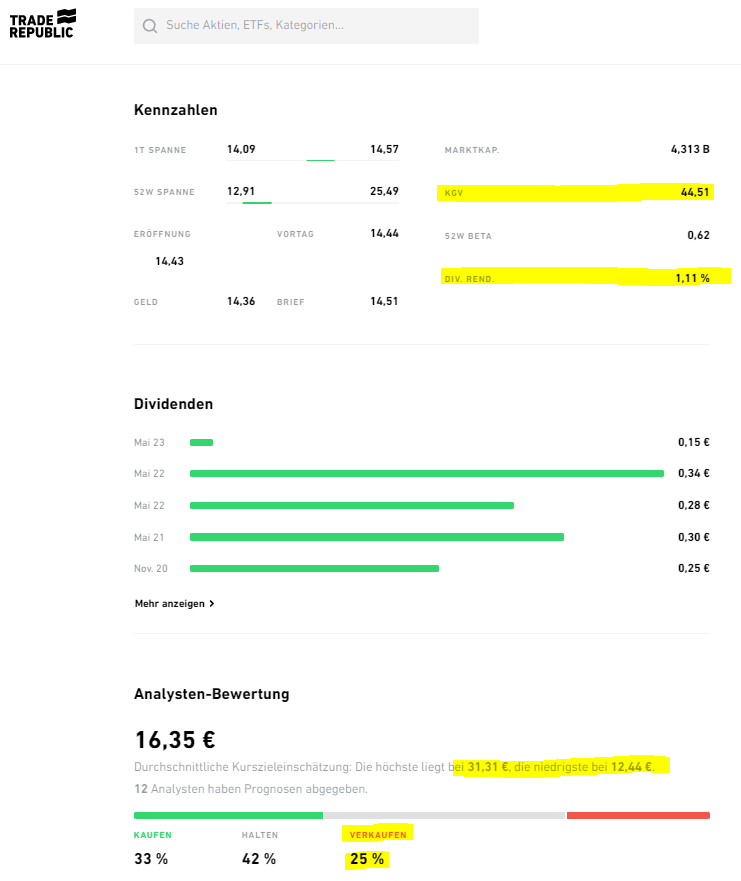Click the Trade Republic logo

pyautogui.click(x=42, y=24)
